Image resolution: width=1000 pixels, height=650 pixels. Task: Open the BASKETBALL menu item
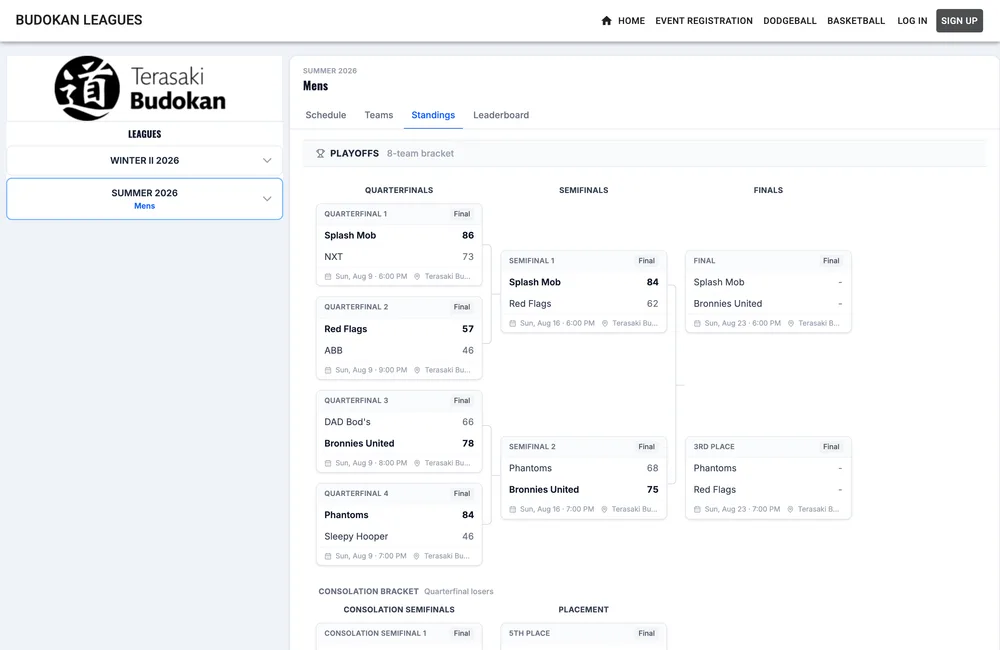point(856,20)
